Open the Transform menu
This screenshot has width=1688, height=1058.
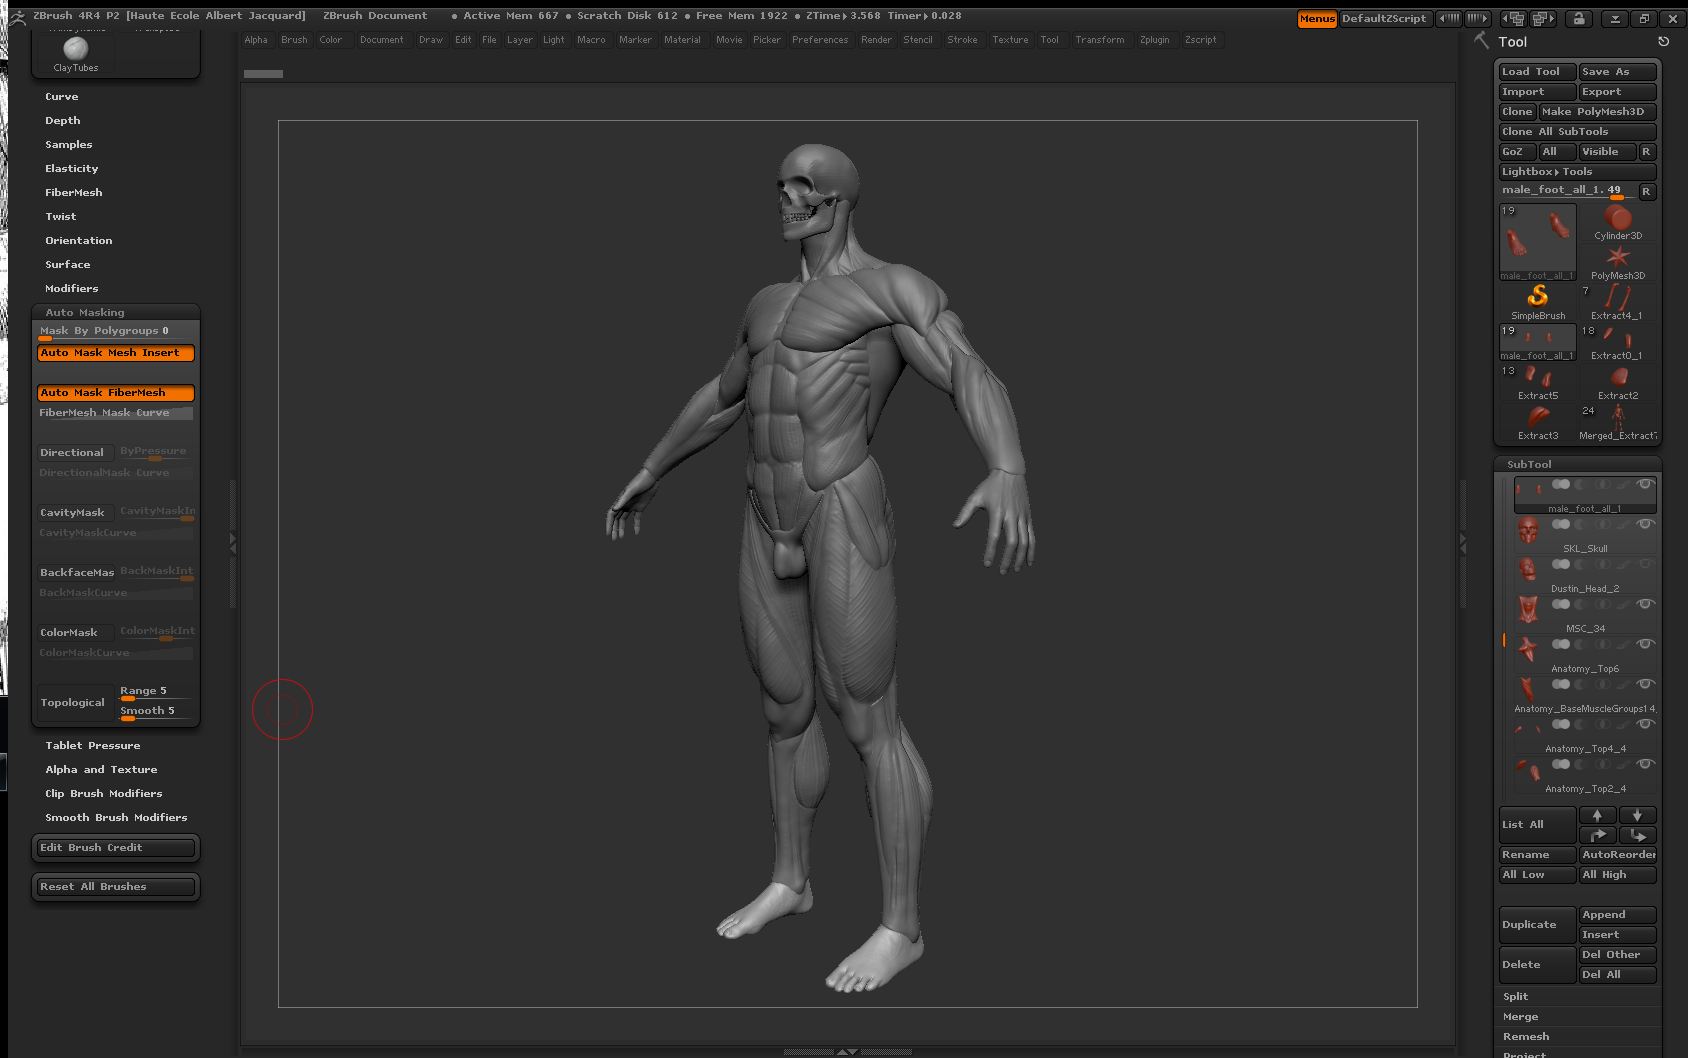click(1099, 40)
